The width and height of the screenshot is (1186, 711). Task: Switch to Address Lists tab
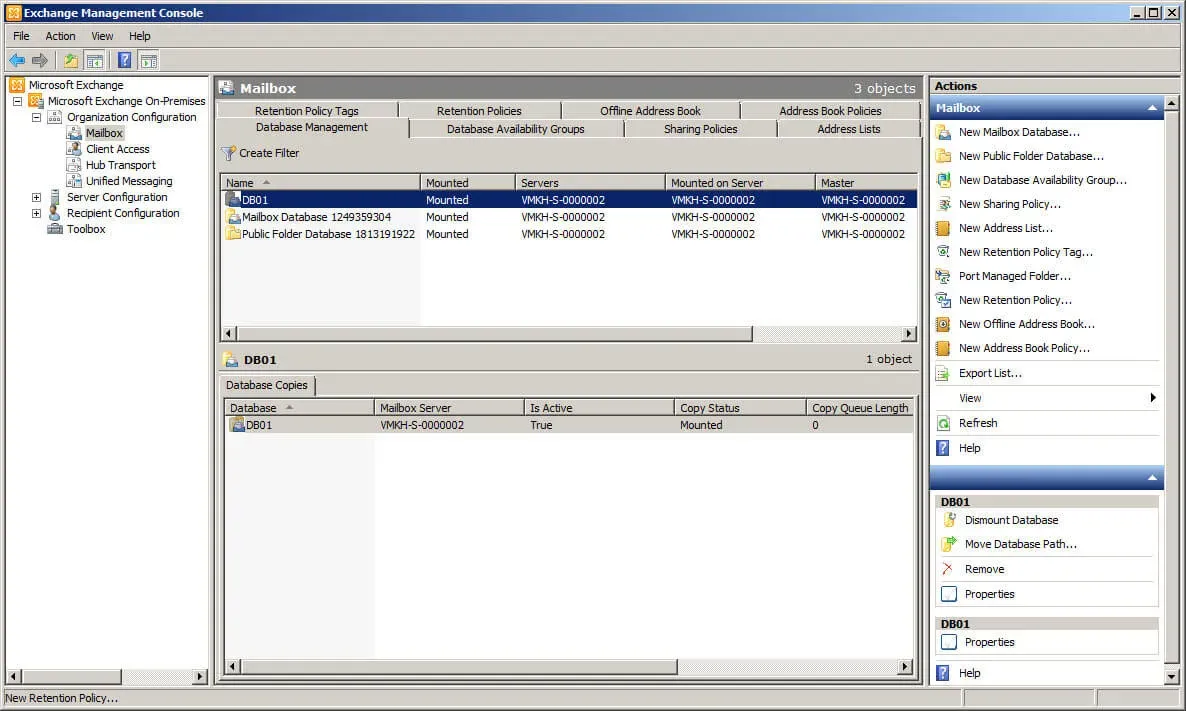tap(849, 129)
